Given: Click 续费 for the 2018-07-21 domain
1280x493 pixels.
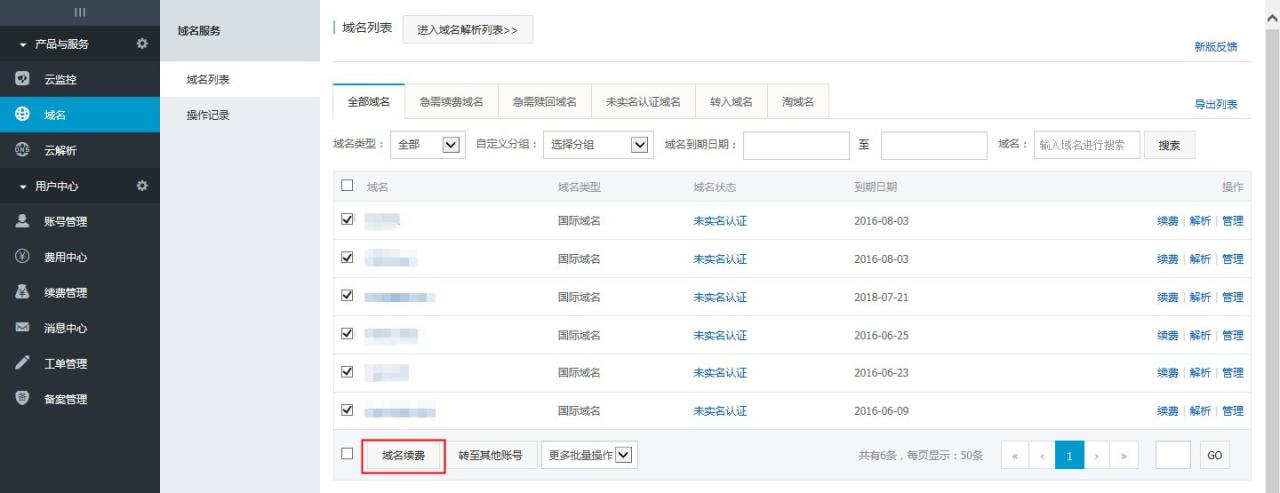Looking at the screenshot, I should pos(1168,297).
